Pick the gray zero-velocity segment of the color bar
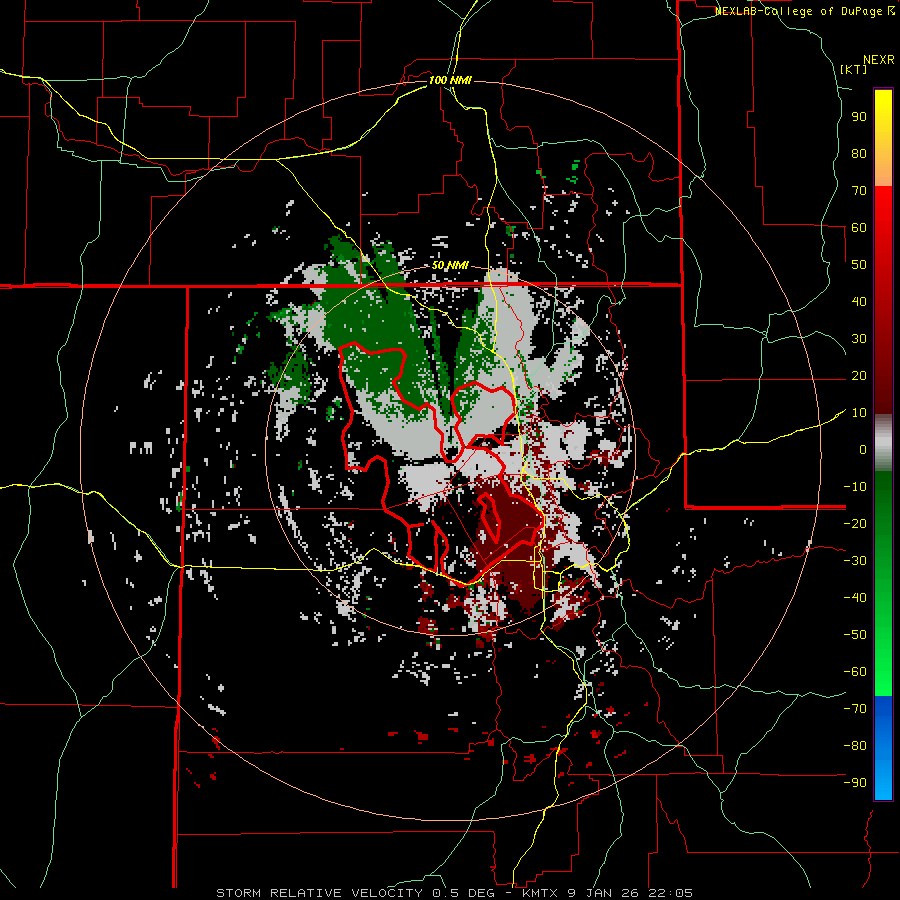The width and height of the screenshot is (900, 900). [x=883, y=443]
